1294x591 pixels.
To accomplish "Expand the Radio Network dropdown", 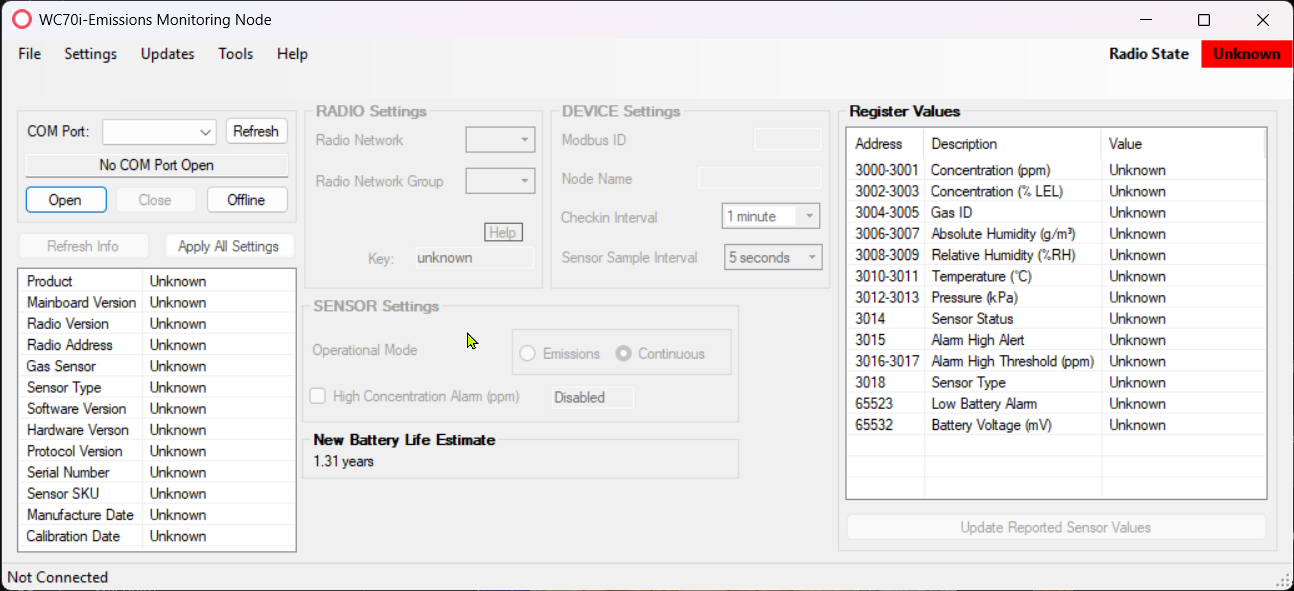I will [x=500, y=140].
